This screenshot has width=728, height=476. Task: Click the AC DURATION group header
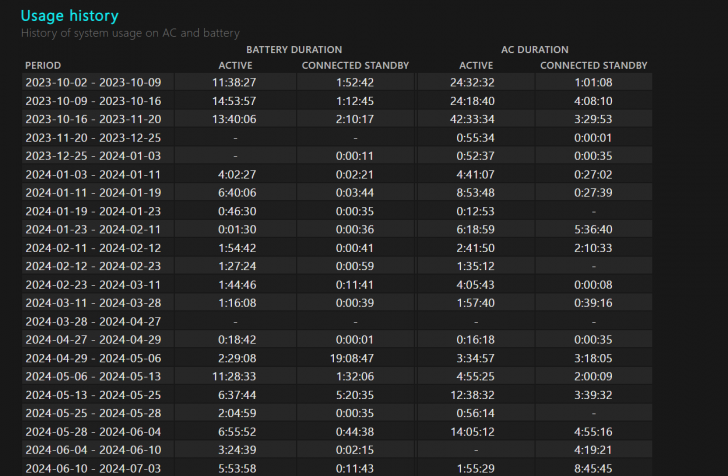click(535, 49)
